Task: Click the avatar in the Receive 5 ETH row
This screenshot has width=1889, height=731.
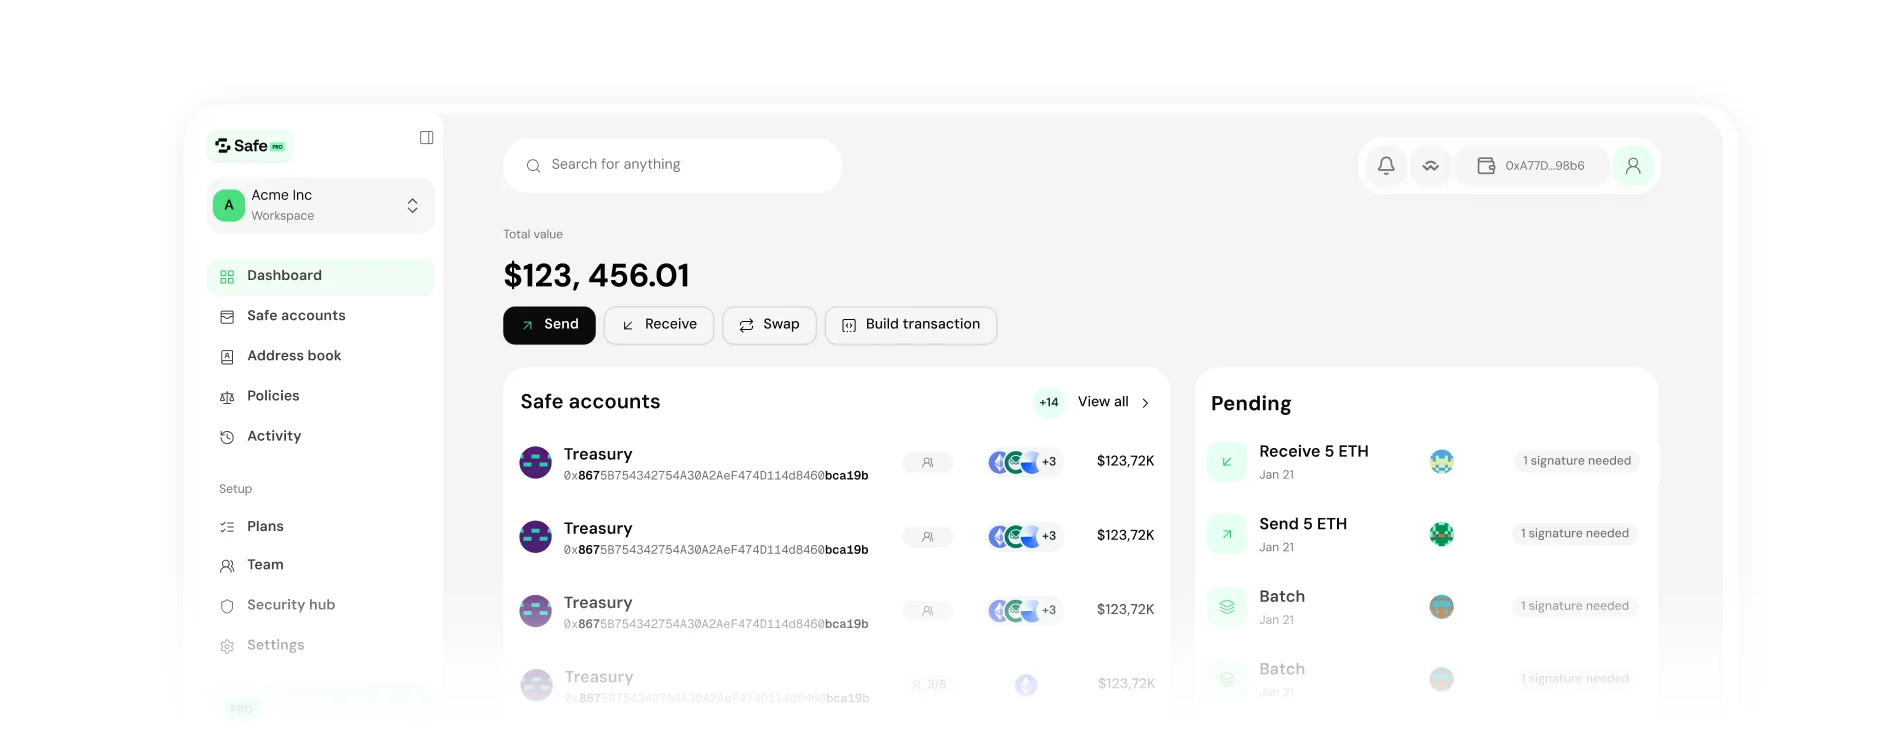Action: (x=1441, y=461)
